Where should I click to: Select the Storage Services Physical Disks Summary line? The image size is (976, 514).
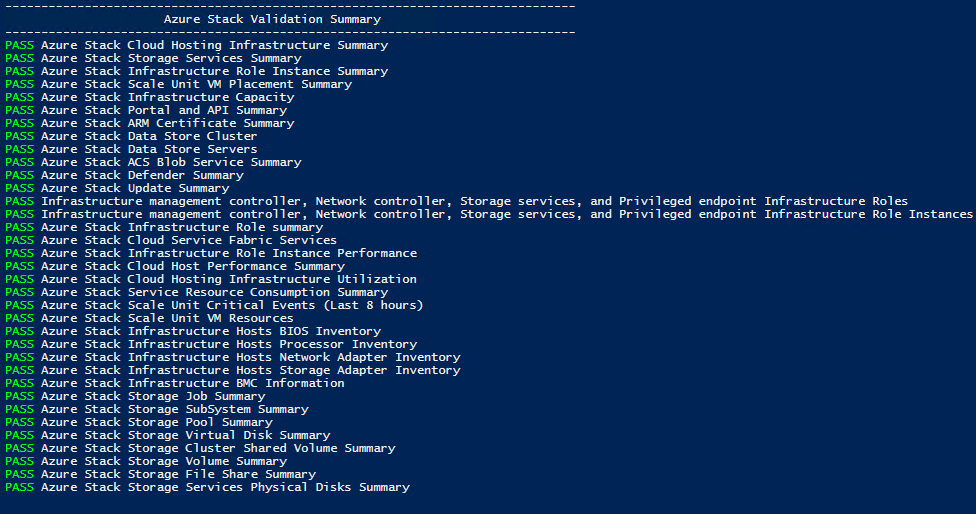click(207, 487)
